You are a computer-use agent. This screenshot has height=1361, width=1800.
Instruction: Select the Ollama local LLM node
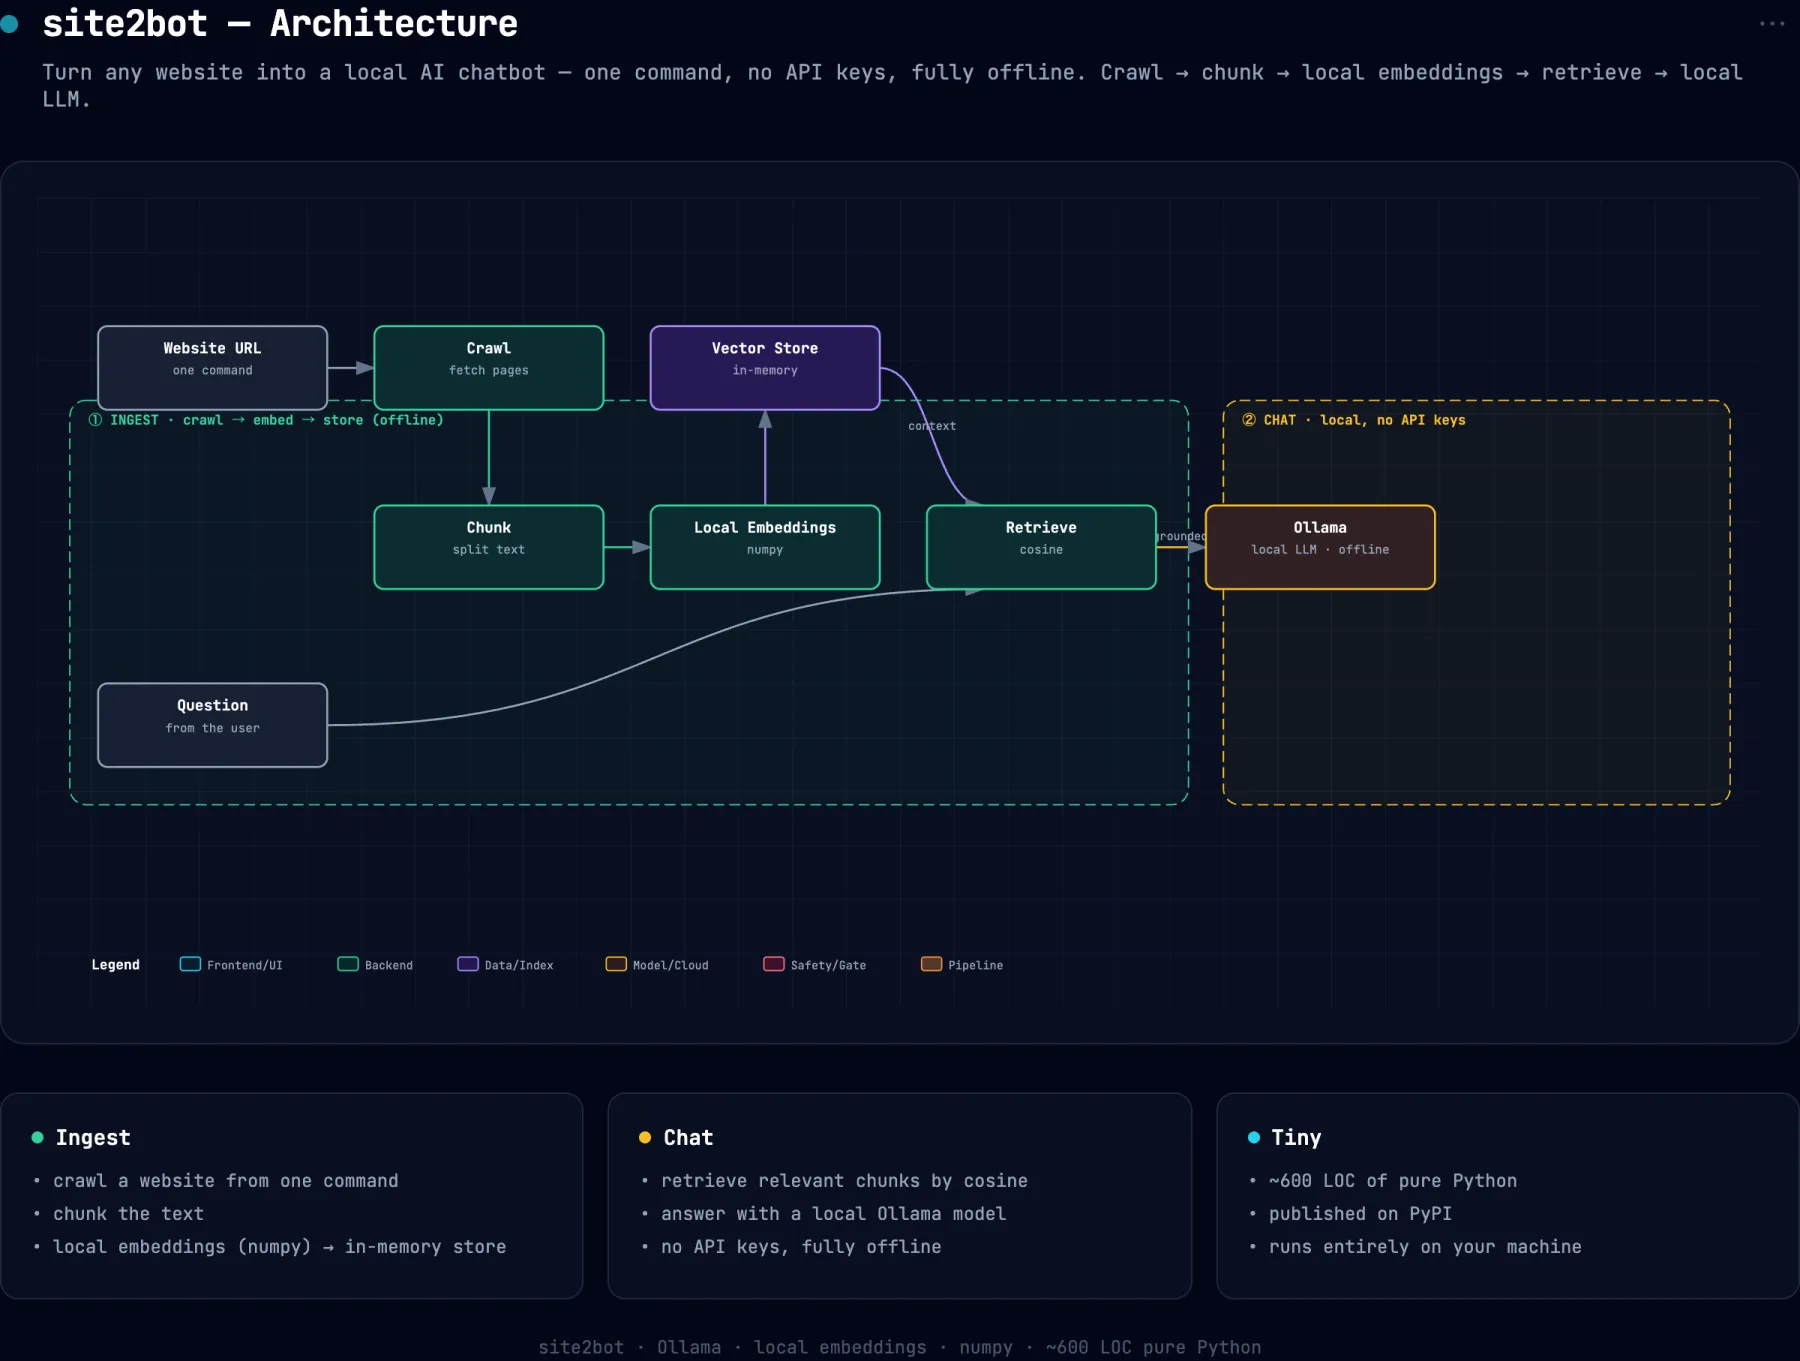(x=1320, y=547)
